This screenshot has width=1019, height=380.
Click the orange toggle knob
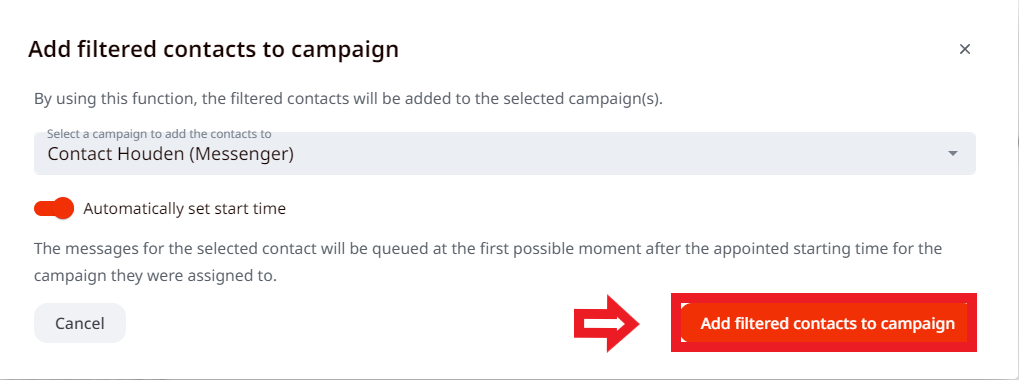(64, 209)
